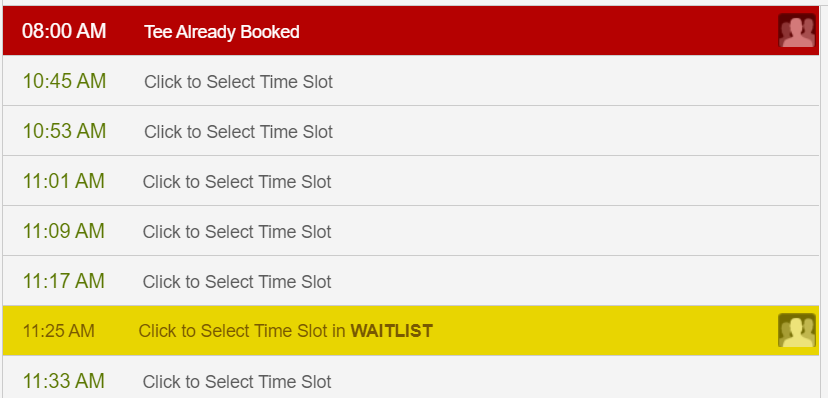Screen dimensions: 828x398
Task: Select the 11:33 AM time slot
Action: 411,377
